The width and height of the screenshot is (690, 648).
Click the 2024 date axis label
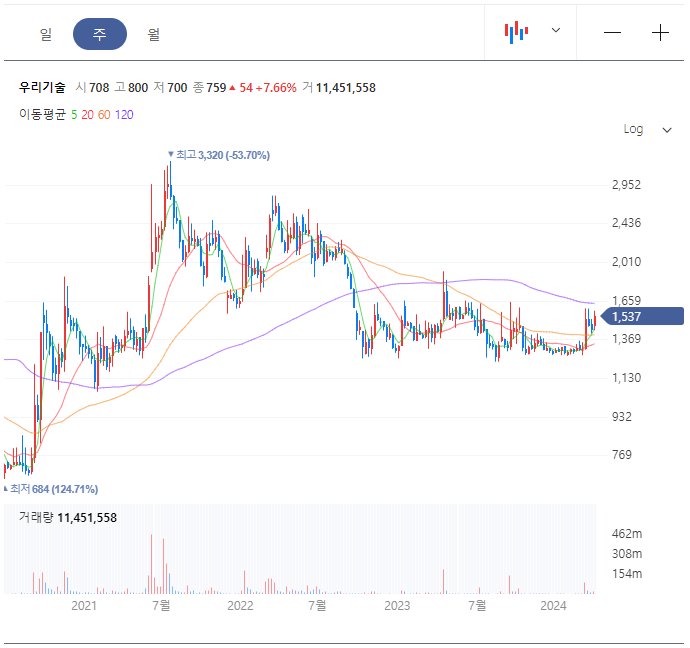553,606
